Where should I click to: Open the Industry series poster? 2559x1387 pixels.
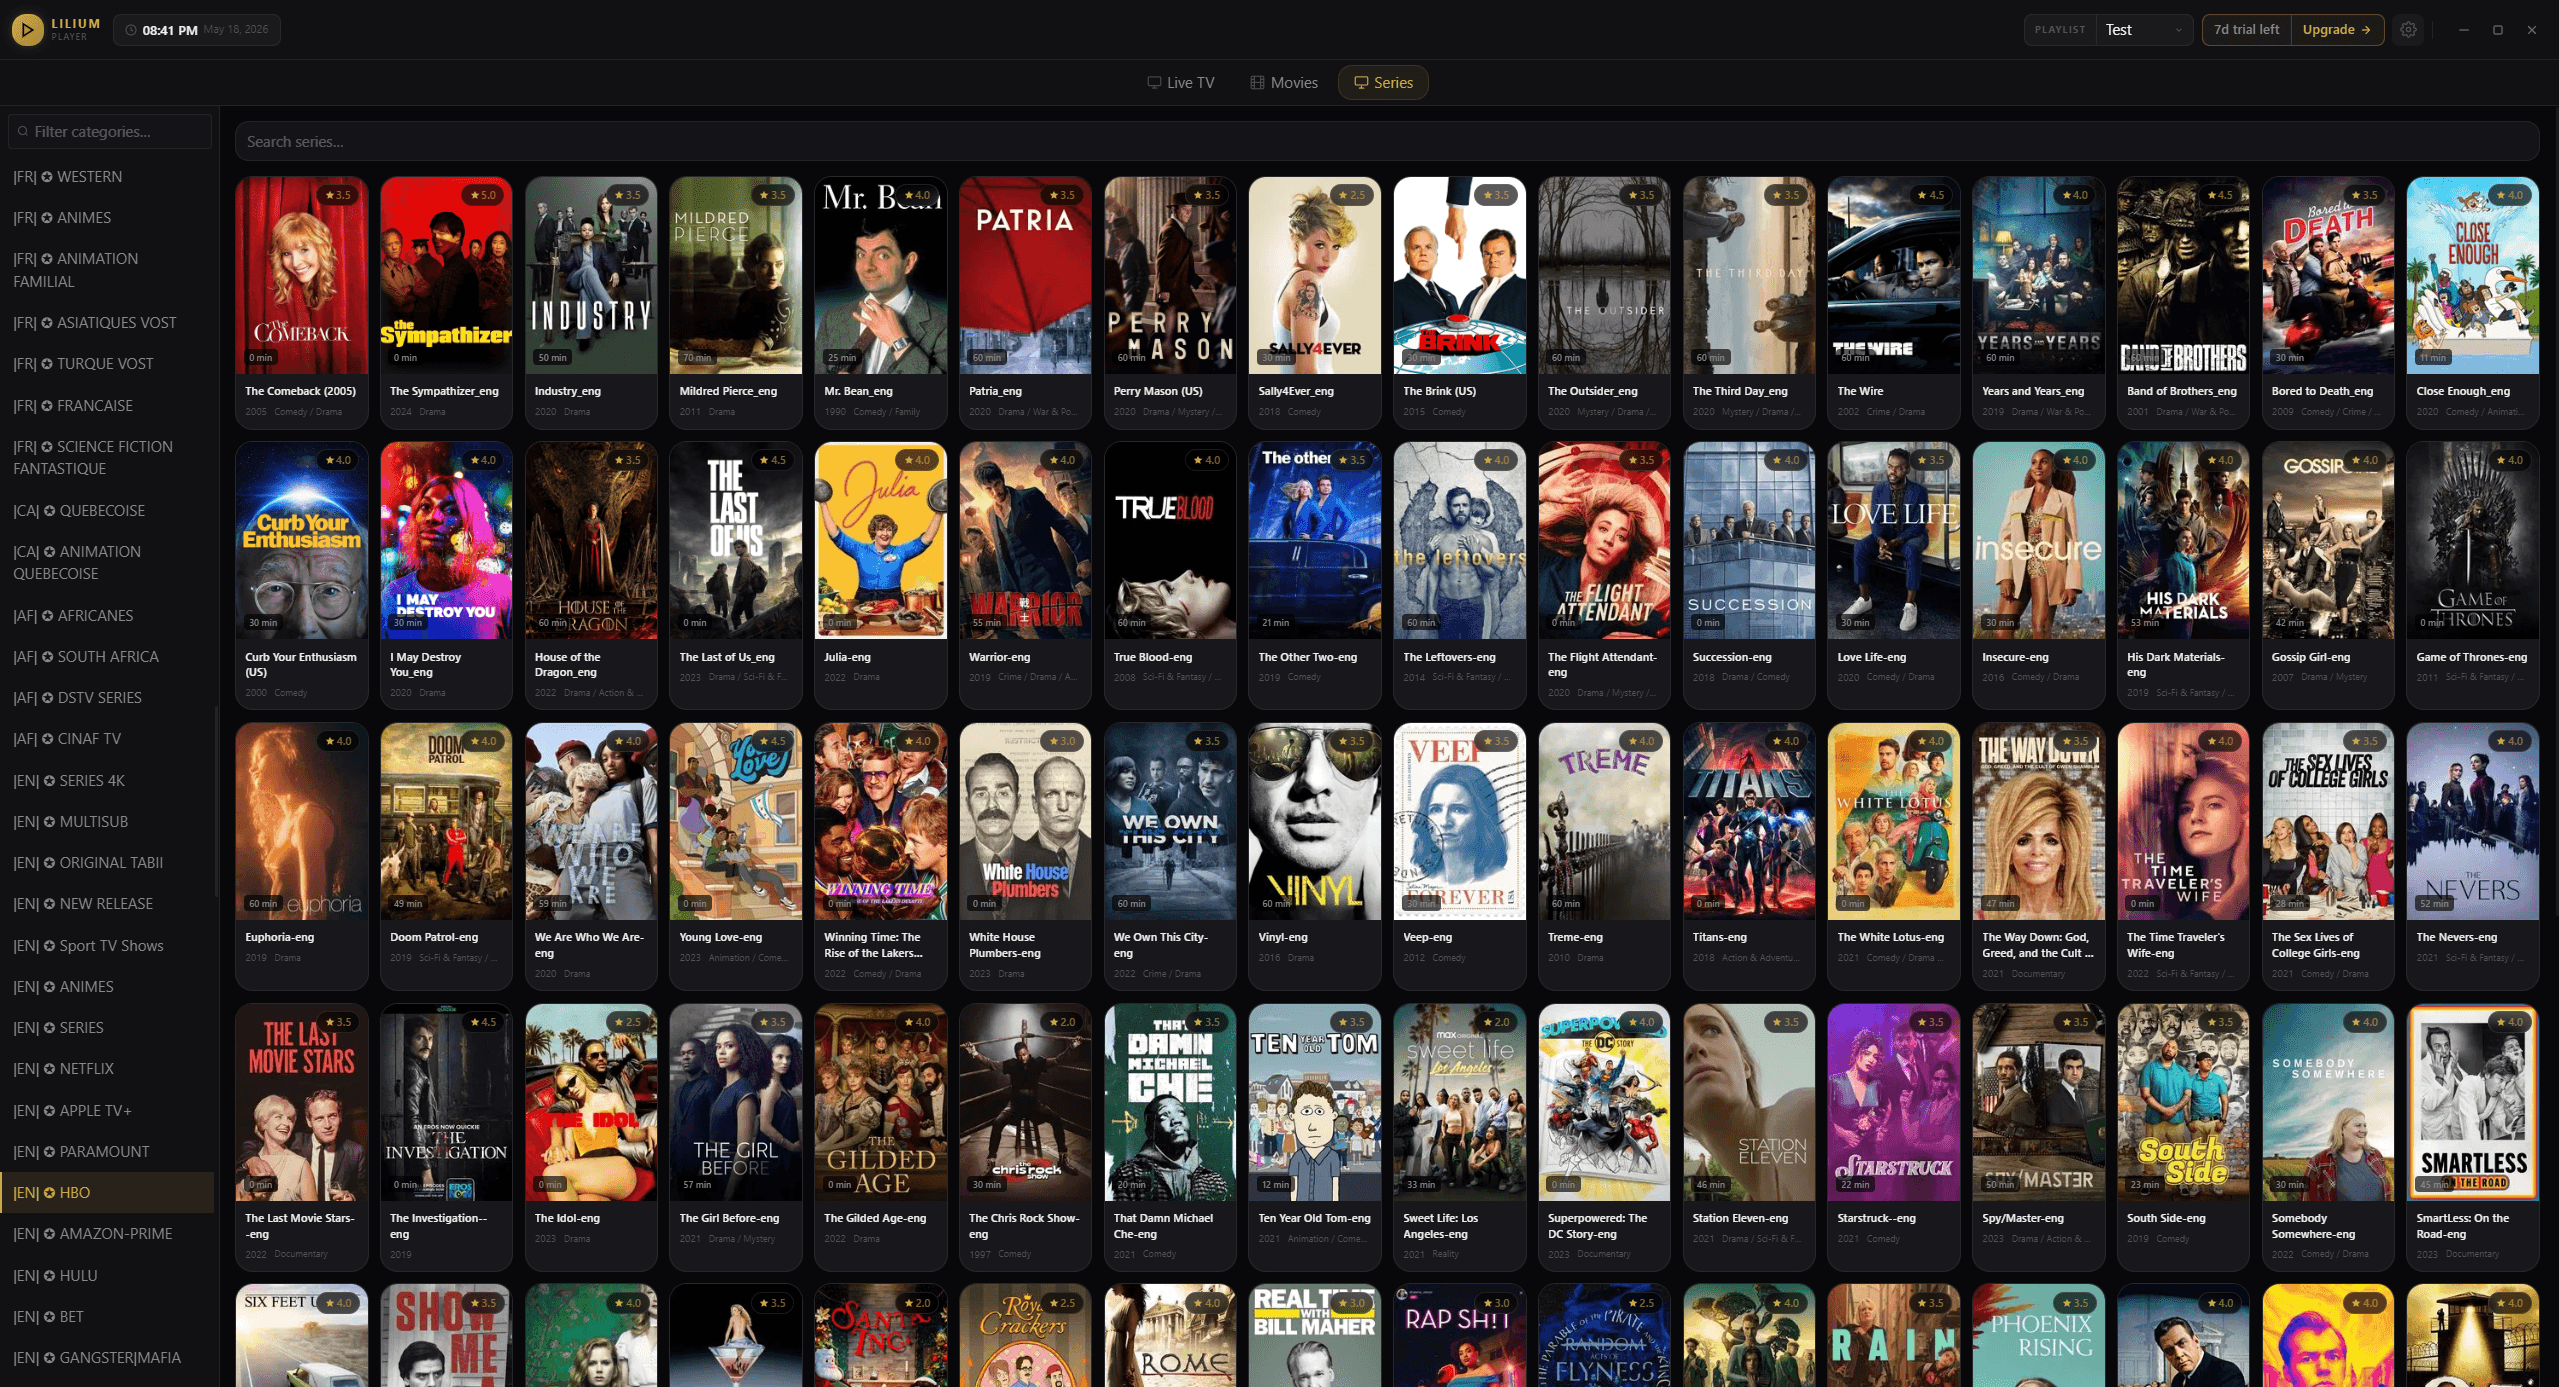(591, 275)
